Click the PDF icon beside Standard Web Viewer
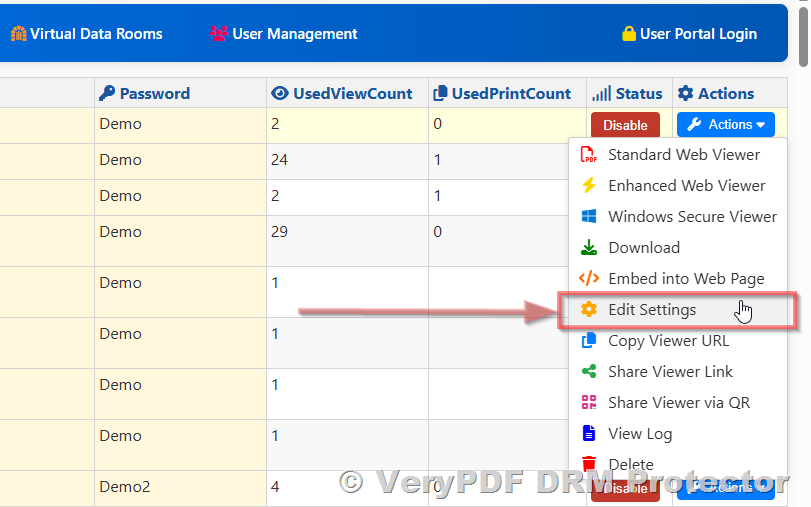Viewport: 811px width, 507px height. [589, 155]
